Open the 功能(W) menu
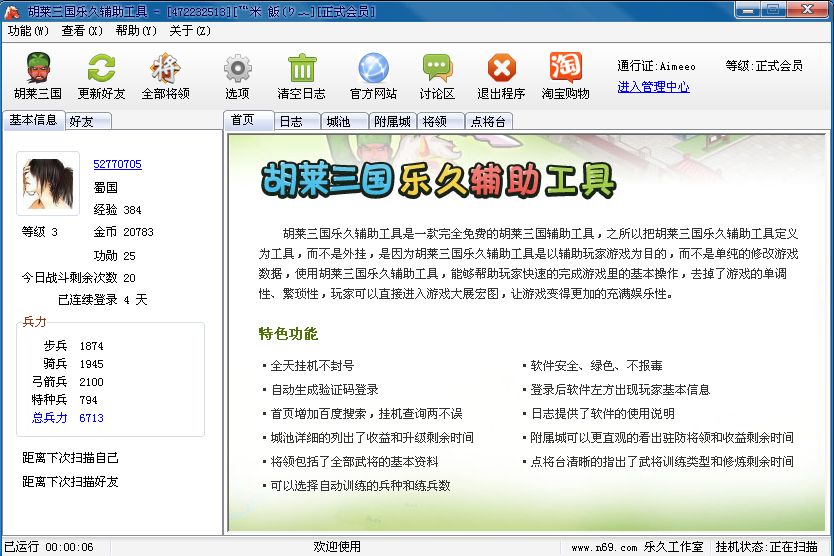 tap(28, 31)
